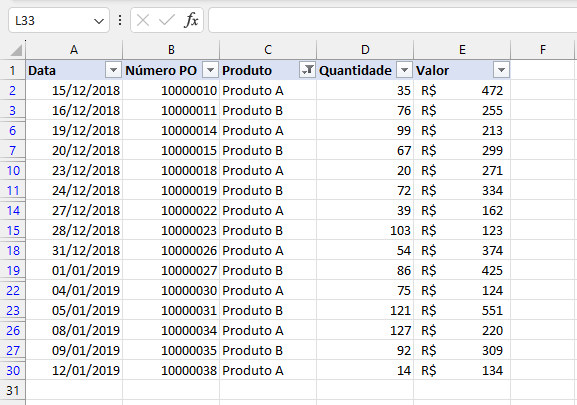Click the Enter checkmark icon in formula bar
The height and width of the screenshot is (405, 577).
(166, 20)
